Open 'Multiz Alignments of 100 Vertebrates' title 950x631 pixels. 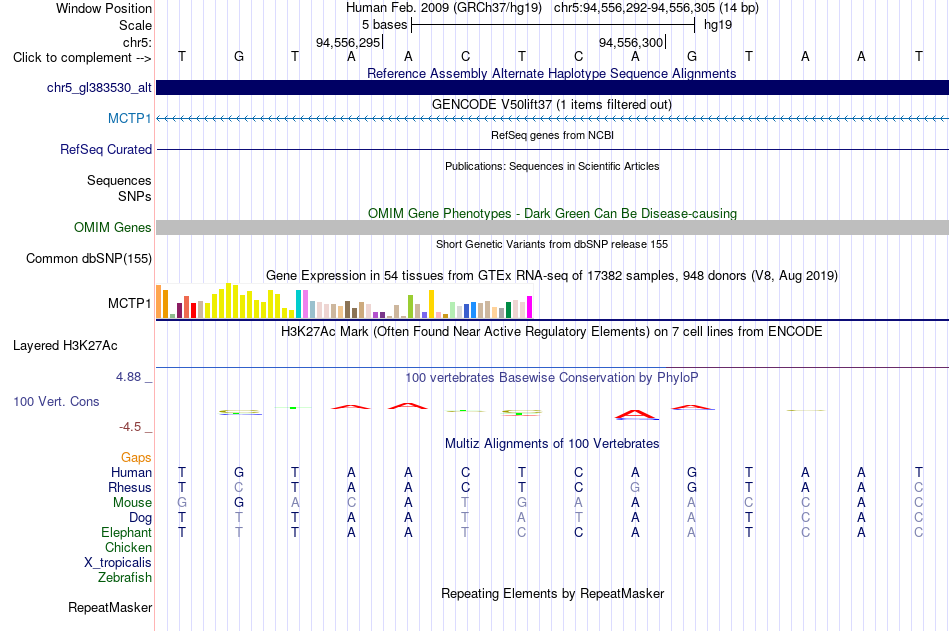point(552,443)
